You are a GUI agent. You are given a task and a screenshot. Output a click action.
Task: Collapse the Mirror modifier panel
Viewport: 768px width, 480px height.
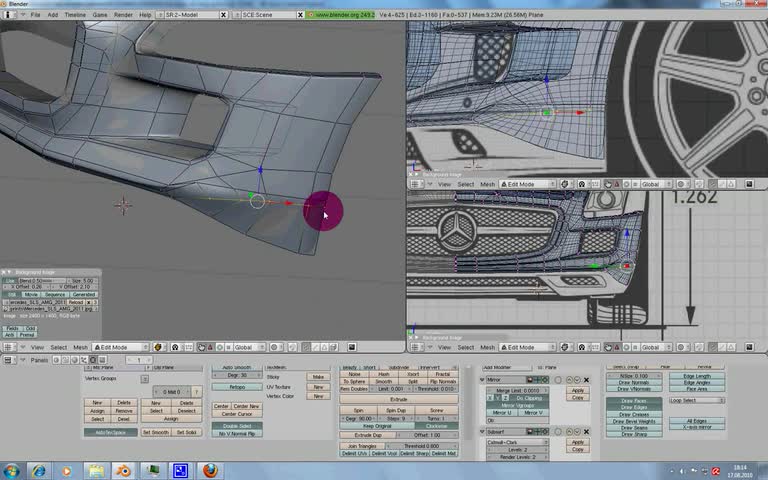click(x=483, y=380)
